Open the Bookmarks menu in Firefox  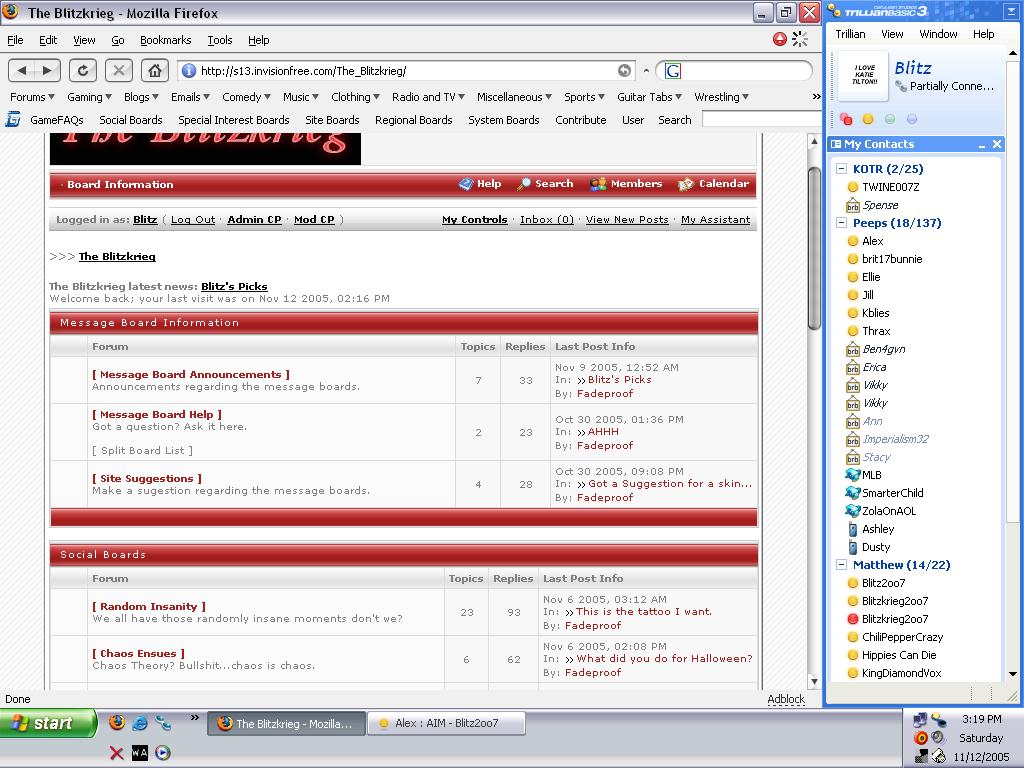click(x=165, y=40)
